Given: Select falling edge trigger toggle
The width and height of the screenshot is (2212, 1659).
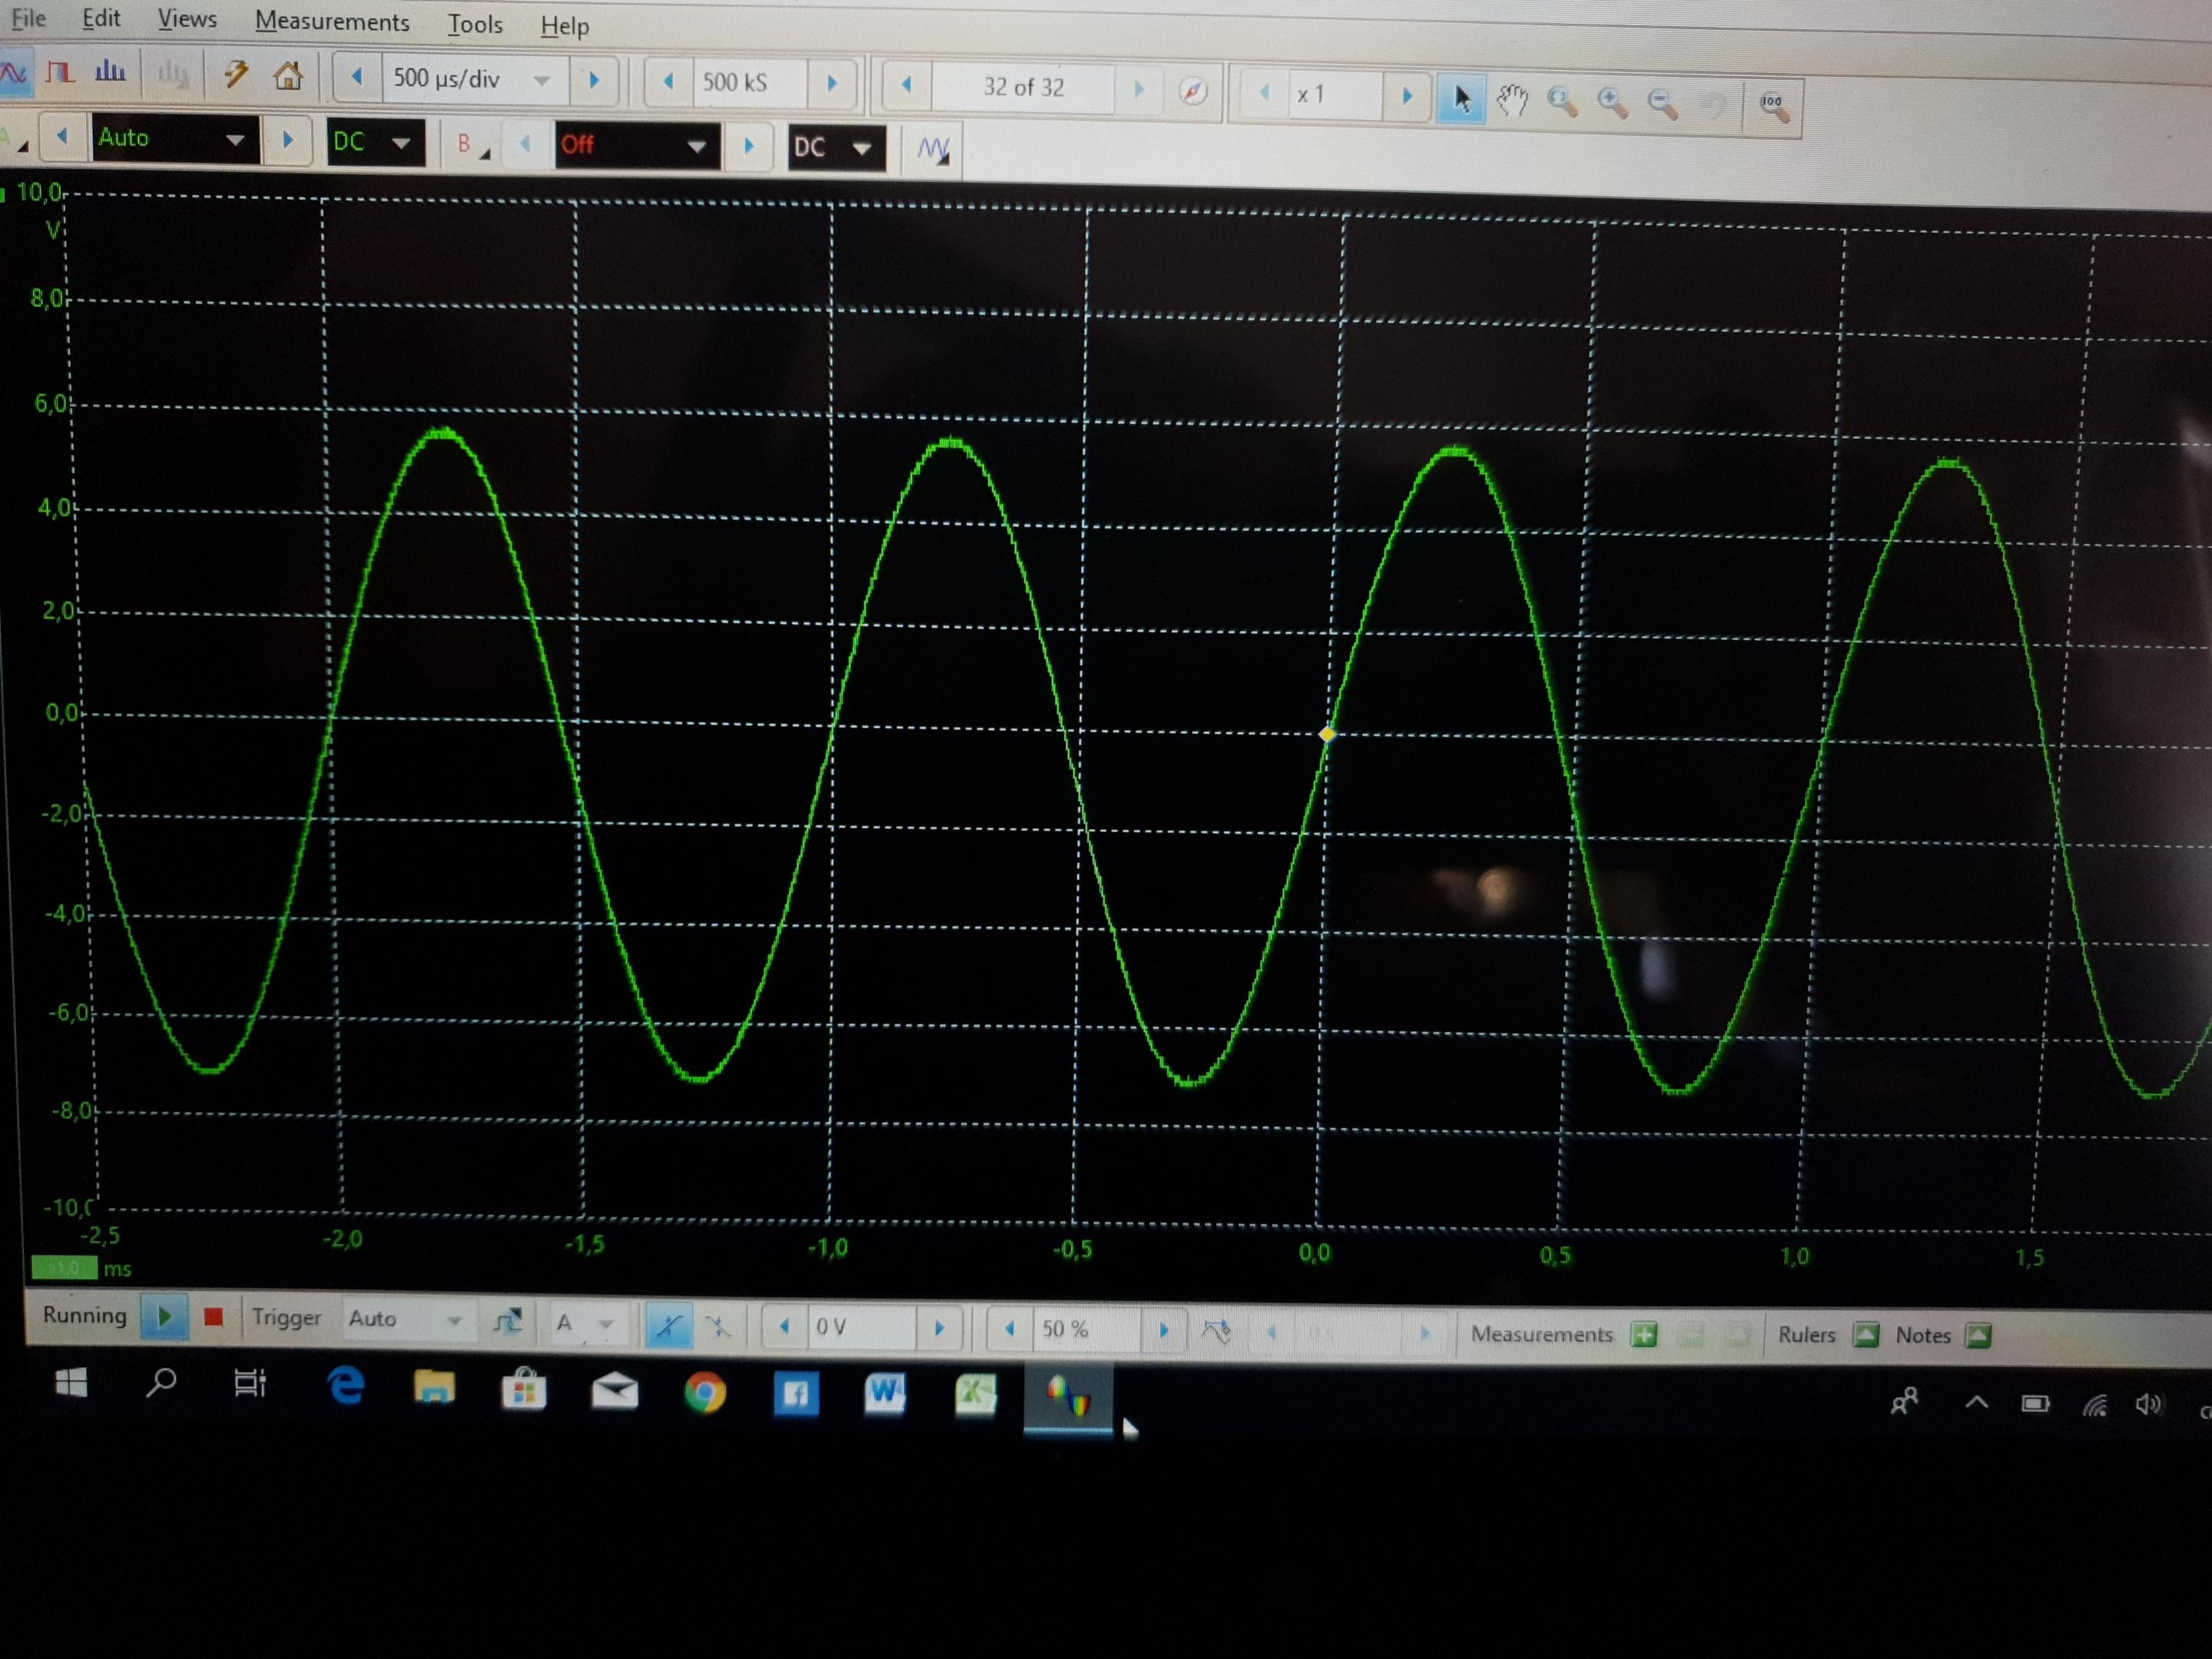Looking at the screenshot, I should pyautogui.click(x=717, y=1327).
